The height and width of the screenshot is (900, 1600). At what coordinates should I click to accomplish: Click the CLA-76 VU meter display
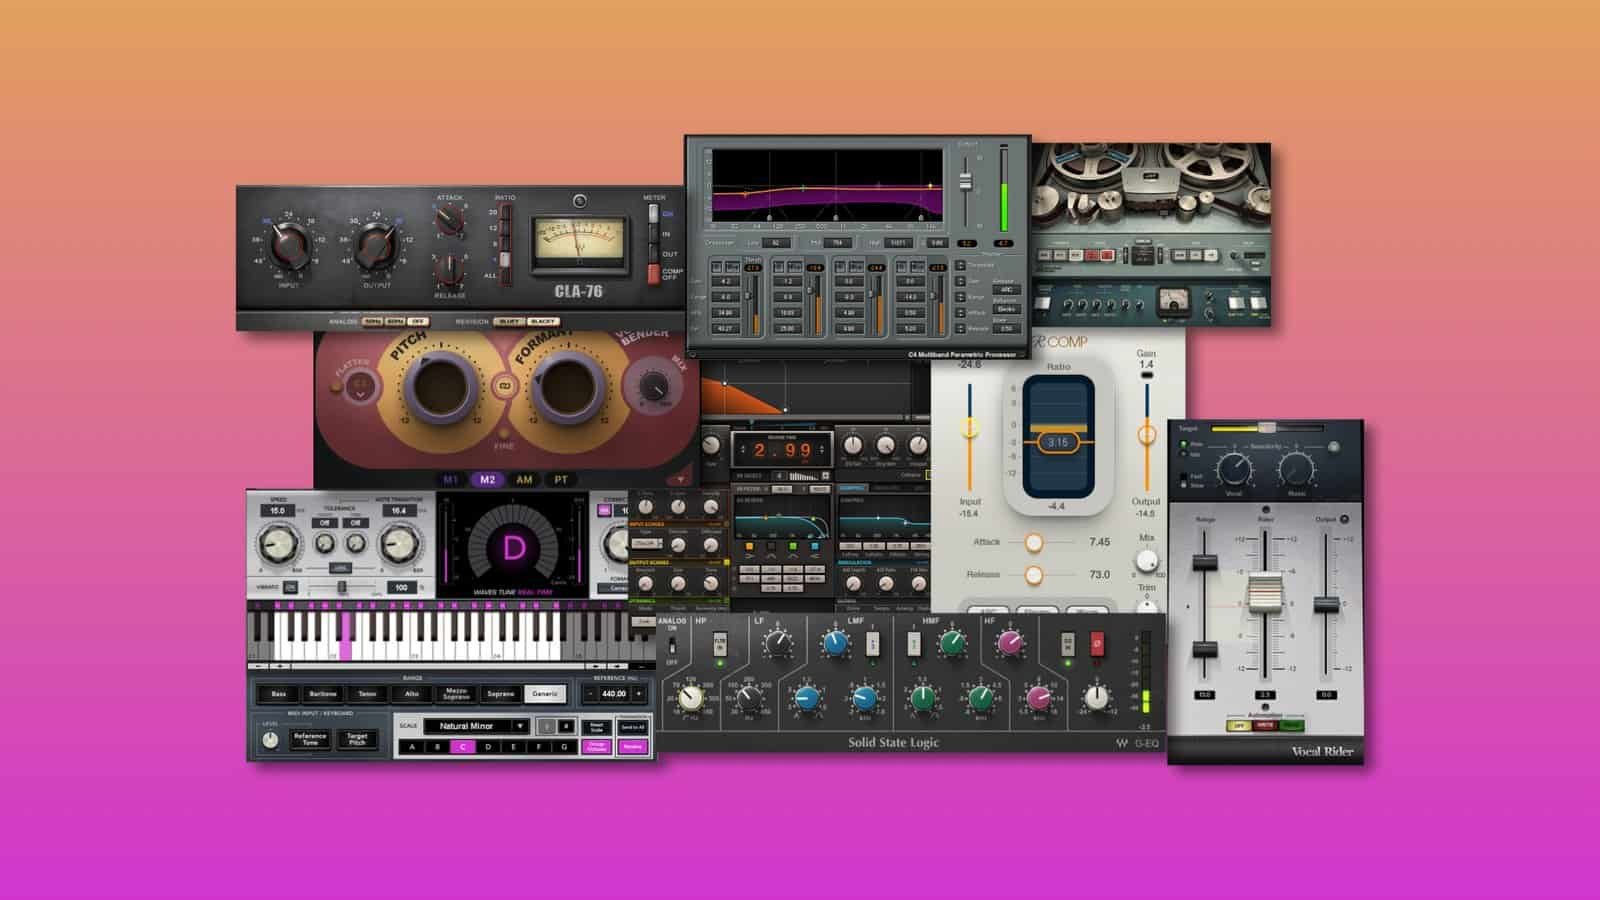tap(579, 243)
